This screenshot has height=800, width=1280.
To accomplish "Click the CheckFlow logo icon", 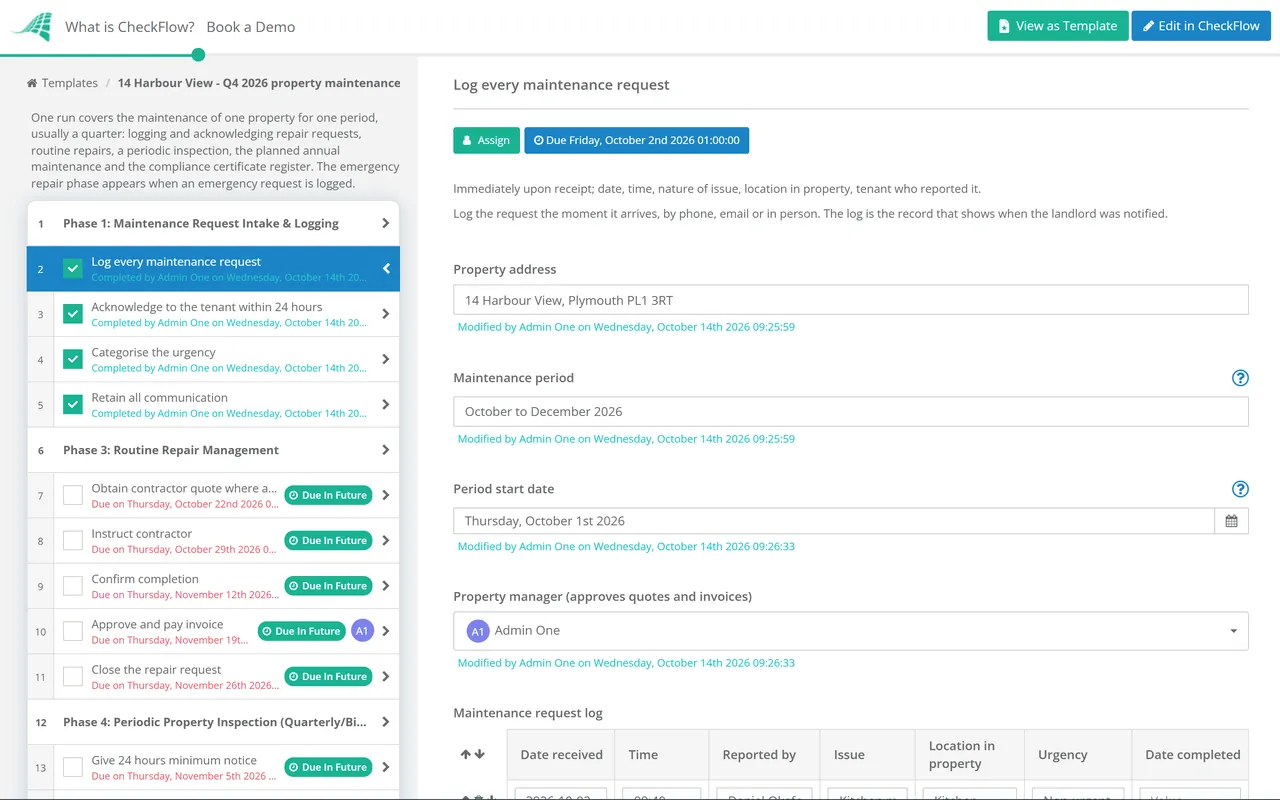I will pyautogui.click(x=32, y=26).
